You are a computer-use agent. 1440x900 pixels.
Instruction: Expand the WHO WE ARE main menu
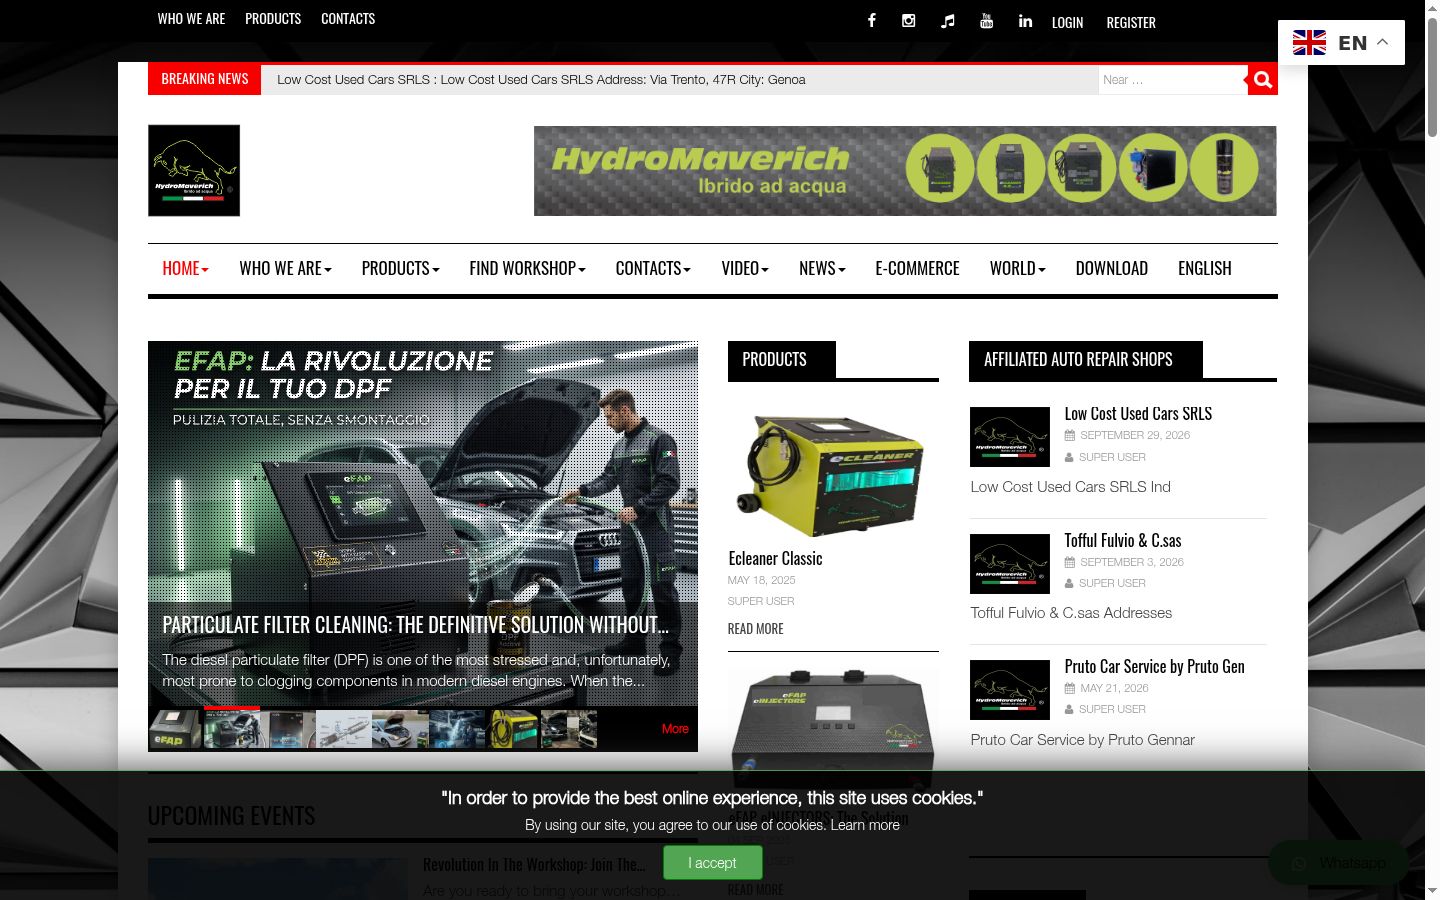tap(285, 268)
